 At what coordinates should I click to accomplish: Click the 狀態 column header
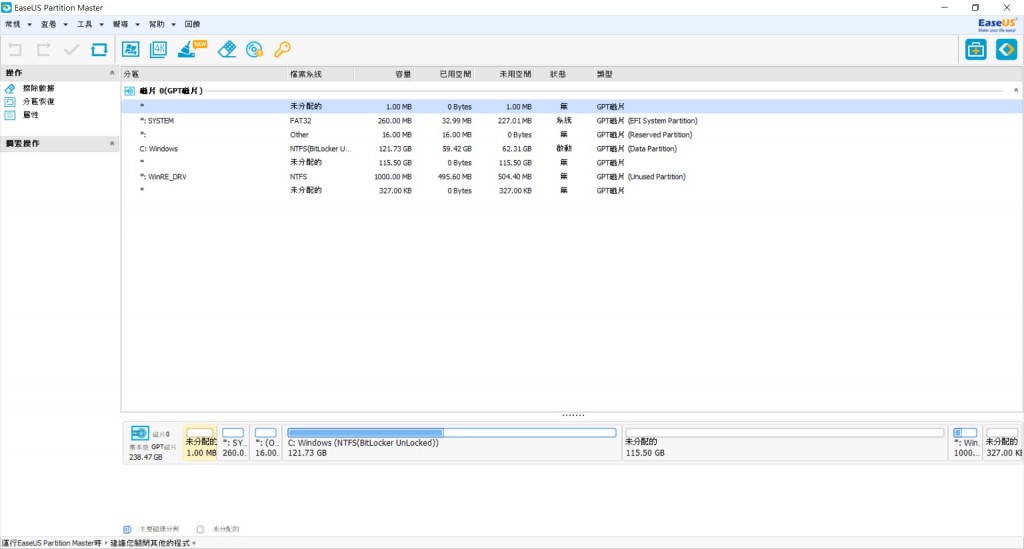(x=564, y=74)
